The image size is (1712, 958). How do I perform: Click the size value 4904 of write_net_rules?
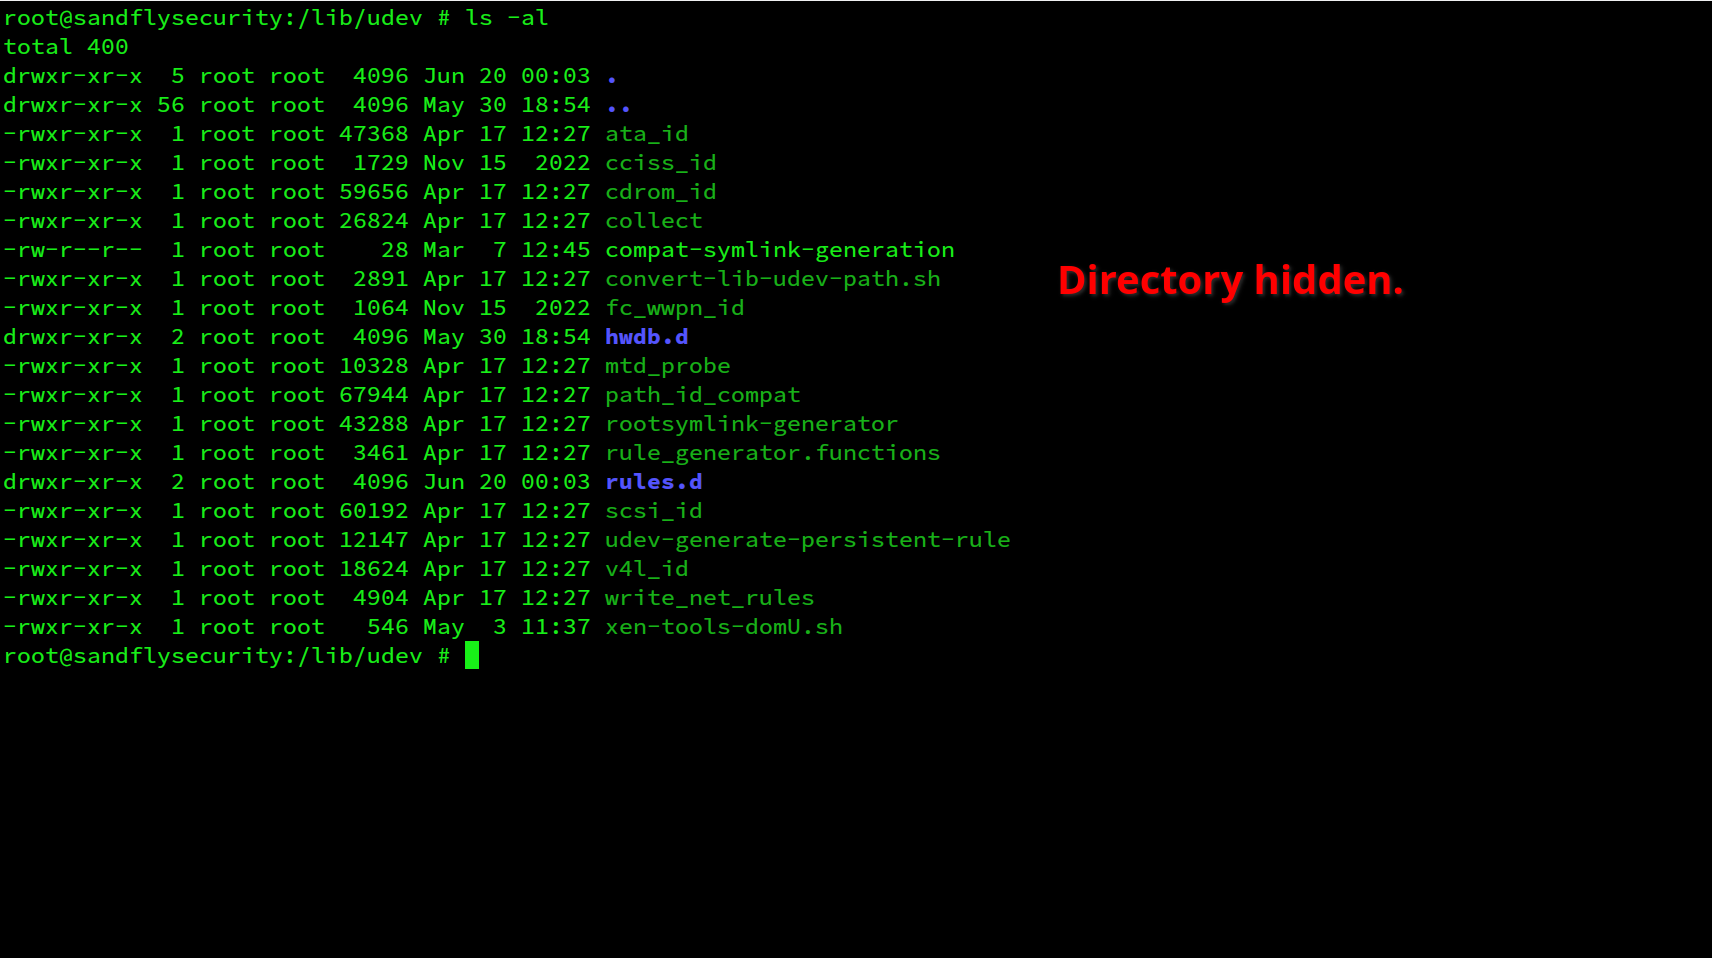pyautogui.click(x=380, y=598)
